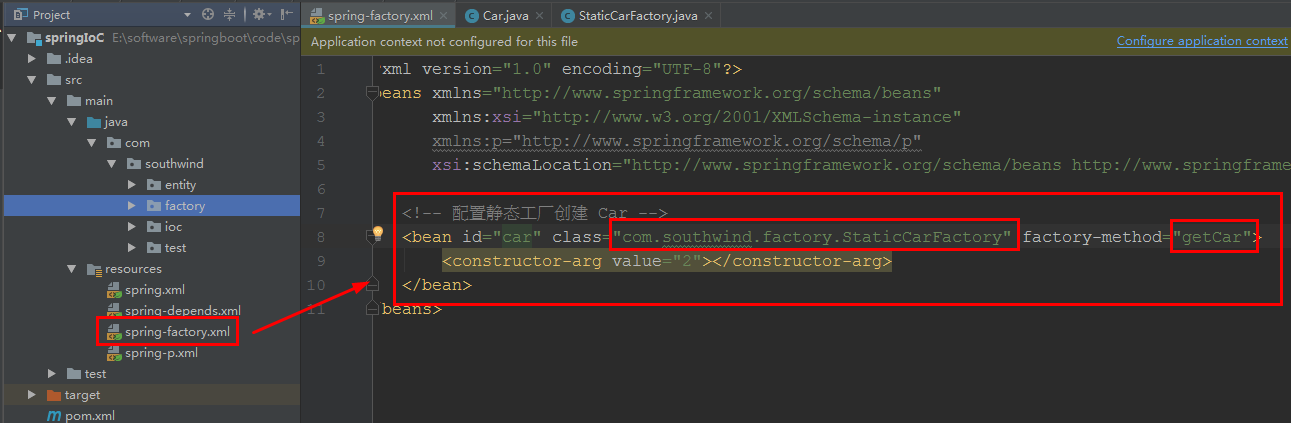Collapse the southwind package
This screenshot has width=1291, height=423.
point(112,164)
